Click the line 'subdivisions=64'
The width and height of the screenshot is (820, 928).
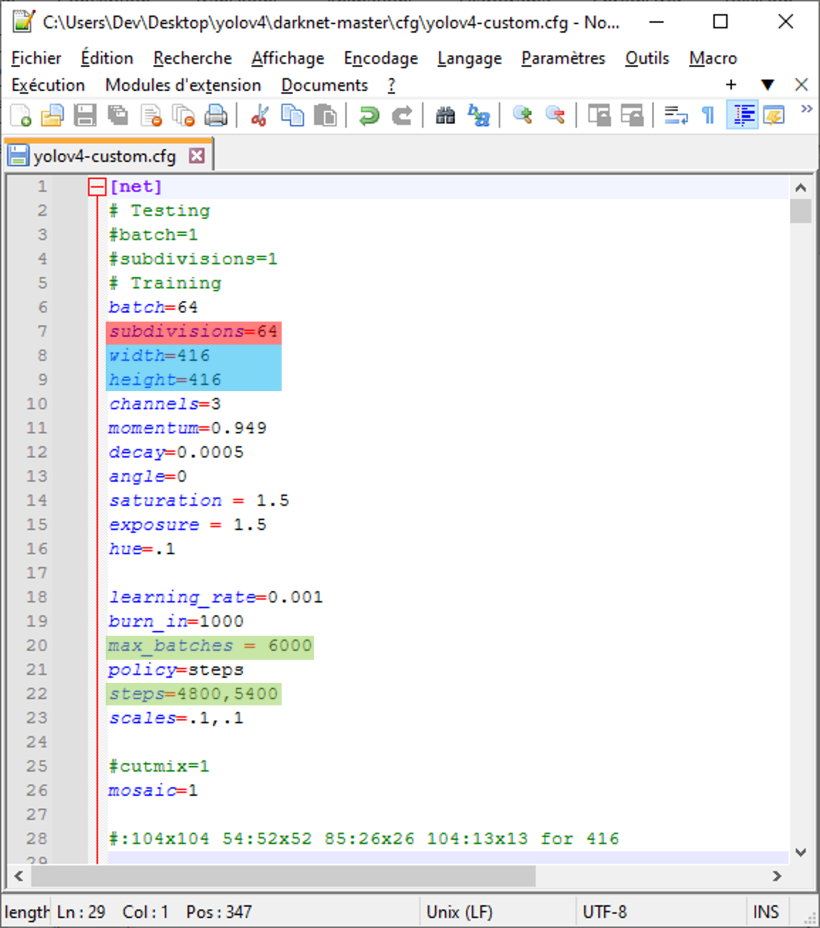click(x=193, y=332)
